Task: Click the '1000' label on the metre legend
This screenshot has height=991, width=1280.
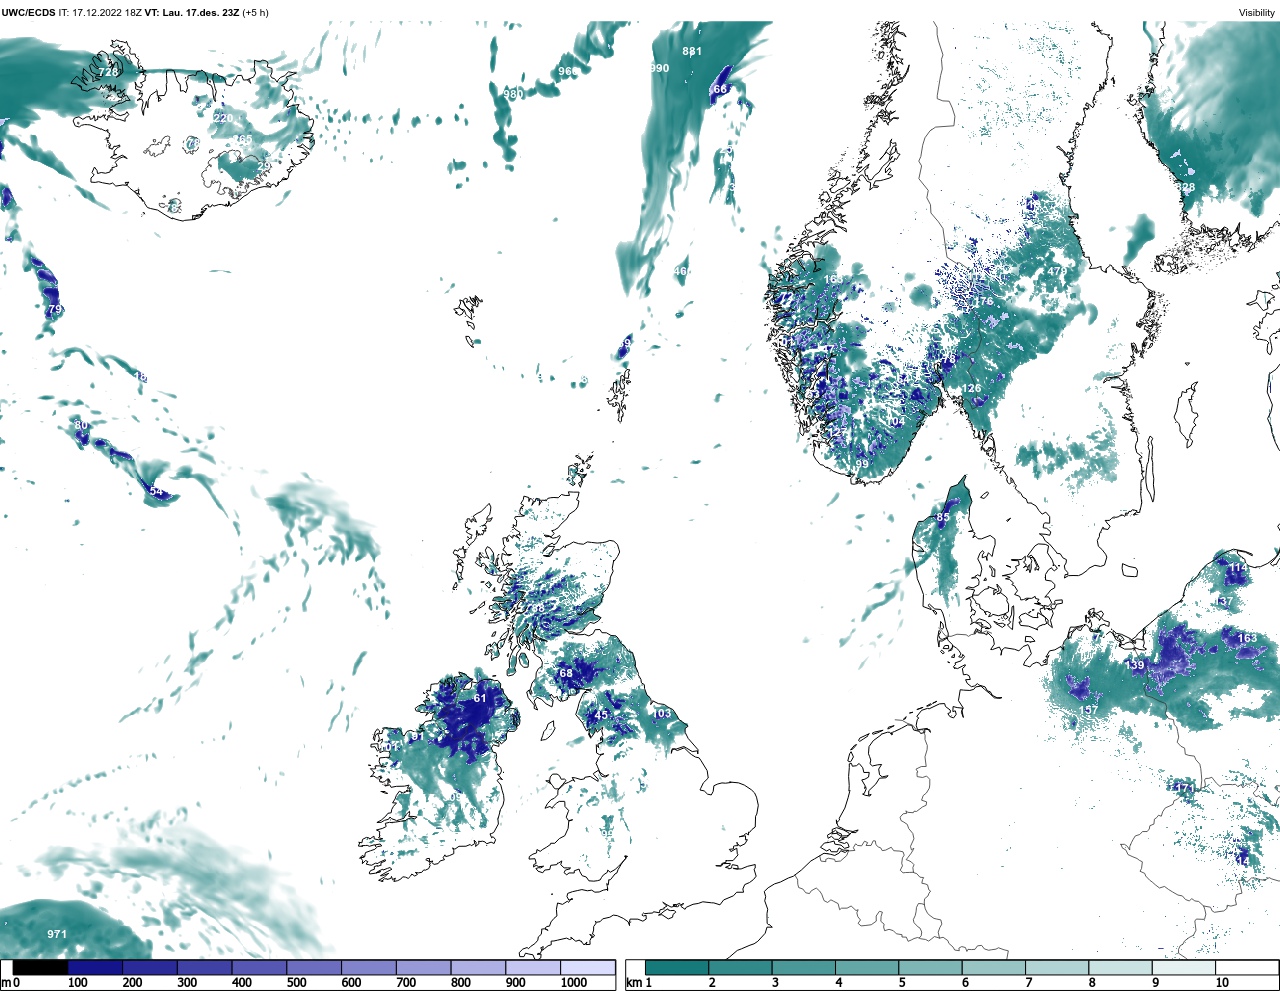Action: point(574,983)
